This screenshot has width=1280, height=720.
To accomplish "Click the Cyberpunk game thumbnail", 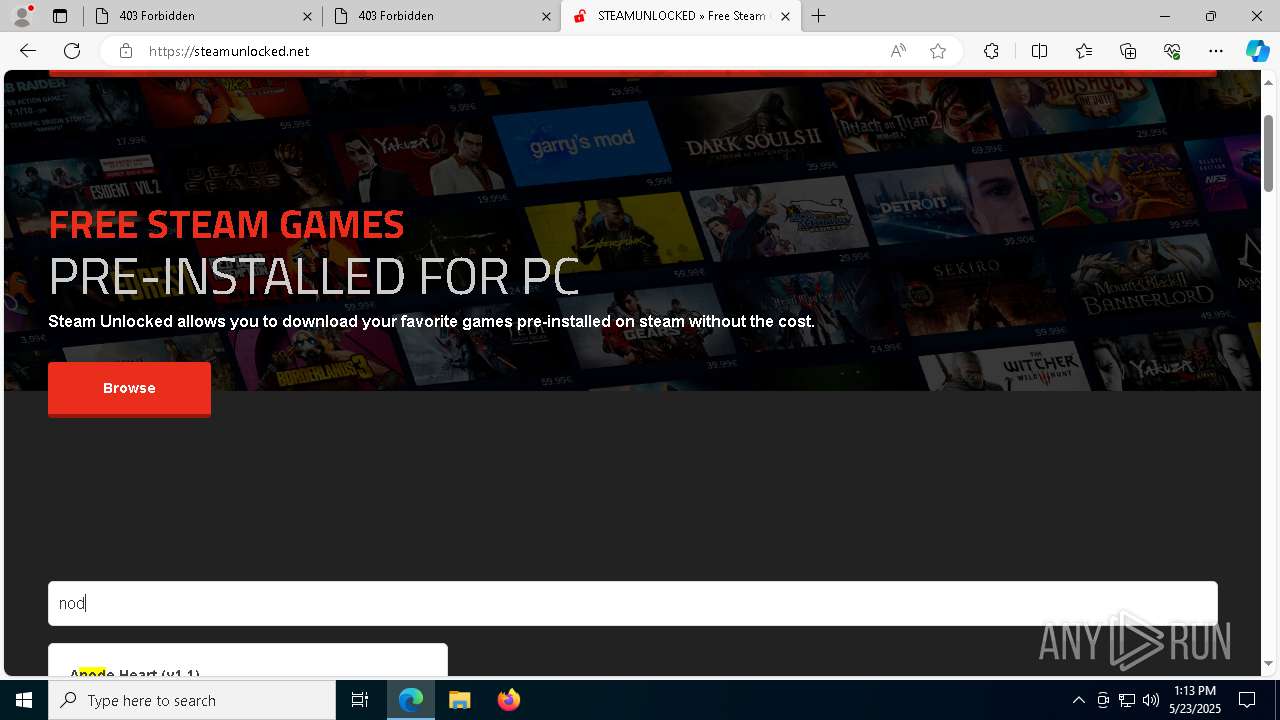I will click(612, 232).
